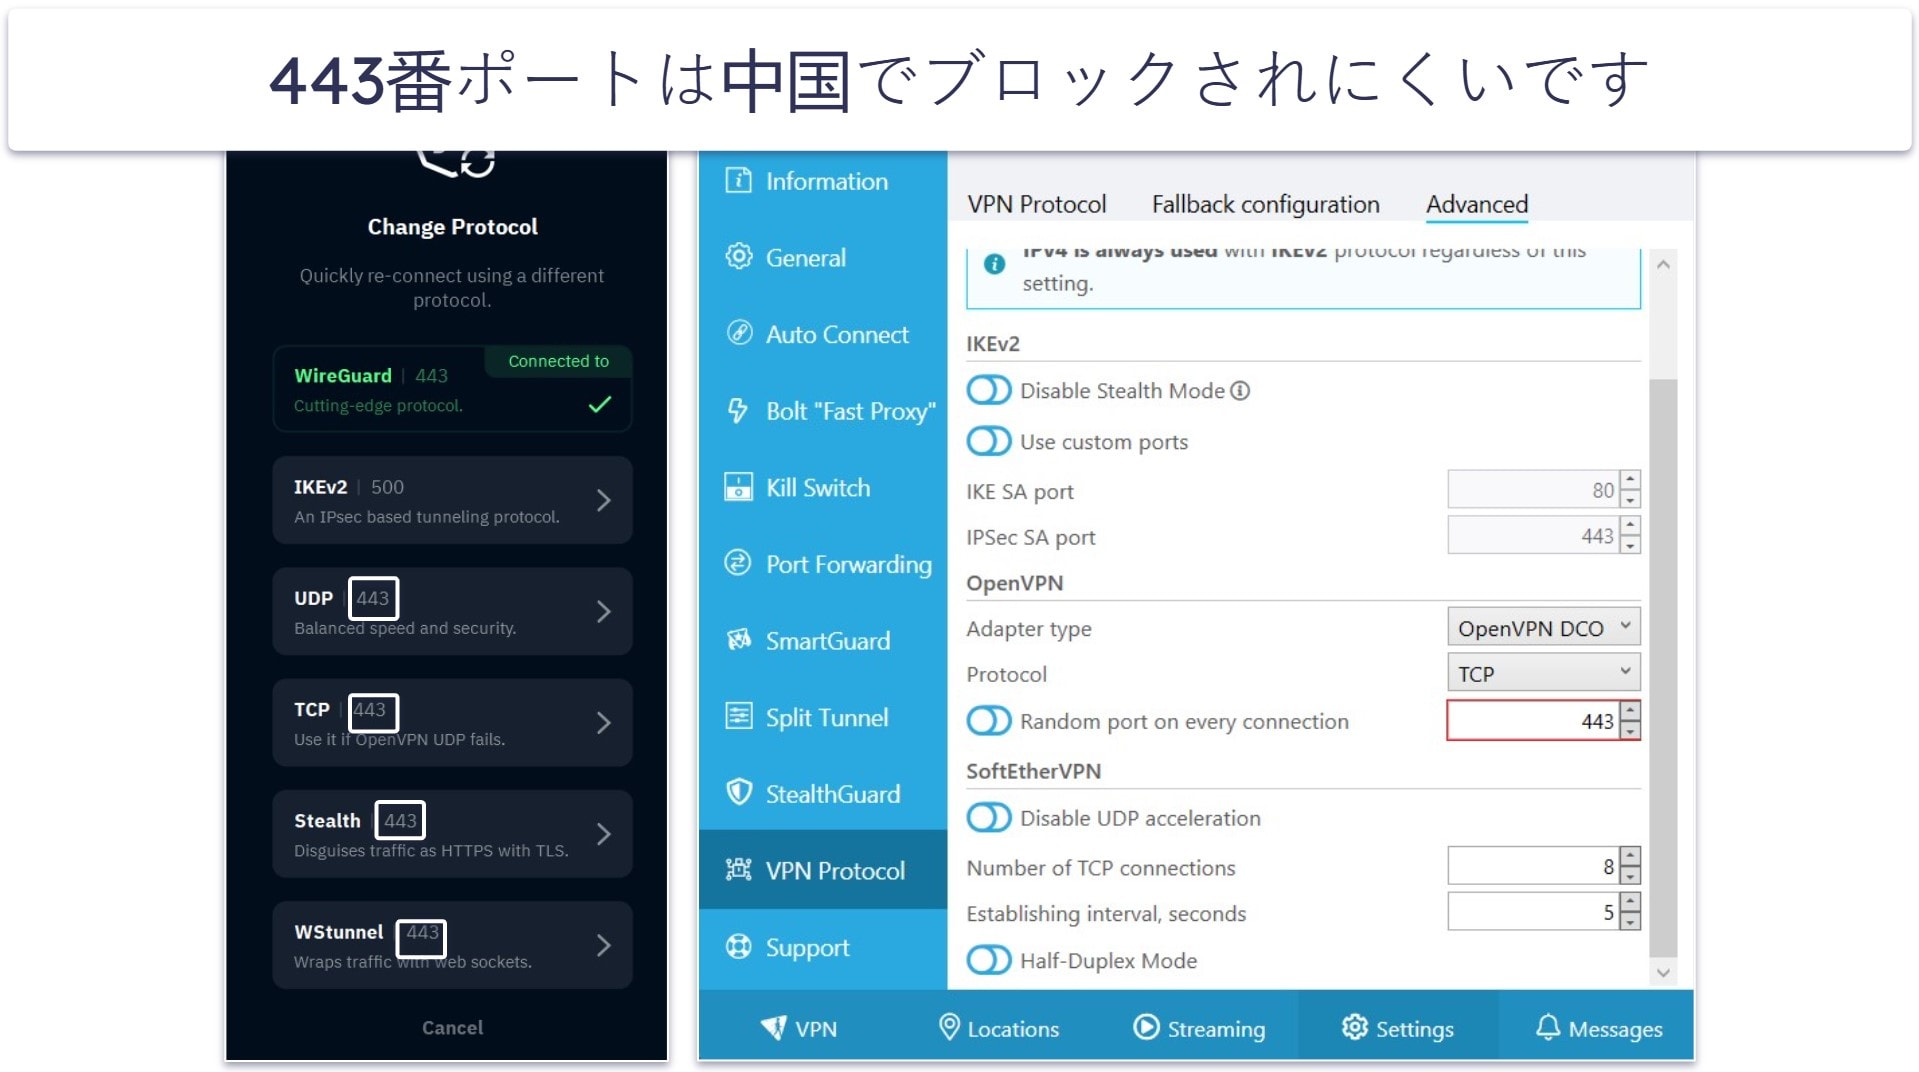Click the settings scrollbar thumb
The width and height of the screenshot is (1919, 1072).
[x=1663, y=667]
